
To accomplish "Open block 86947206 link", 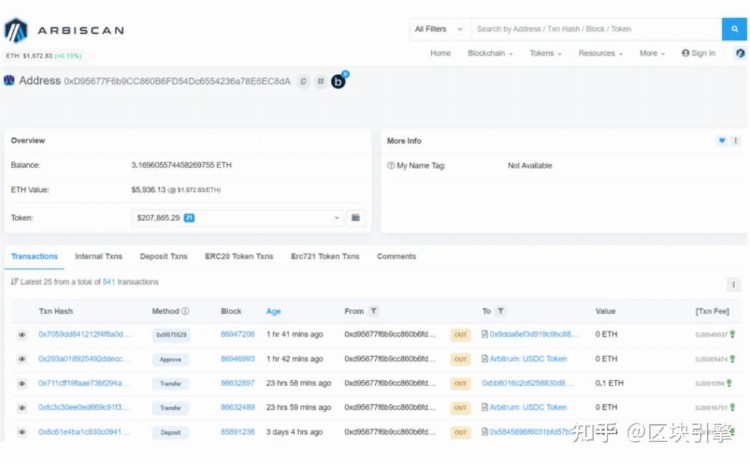I will (x=237, y=335).
